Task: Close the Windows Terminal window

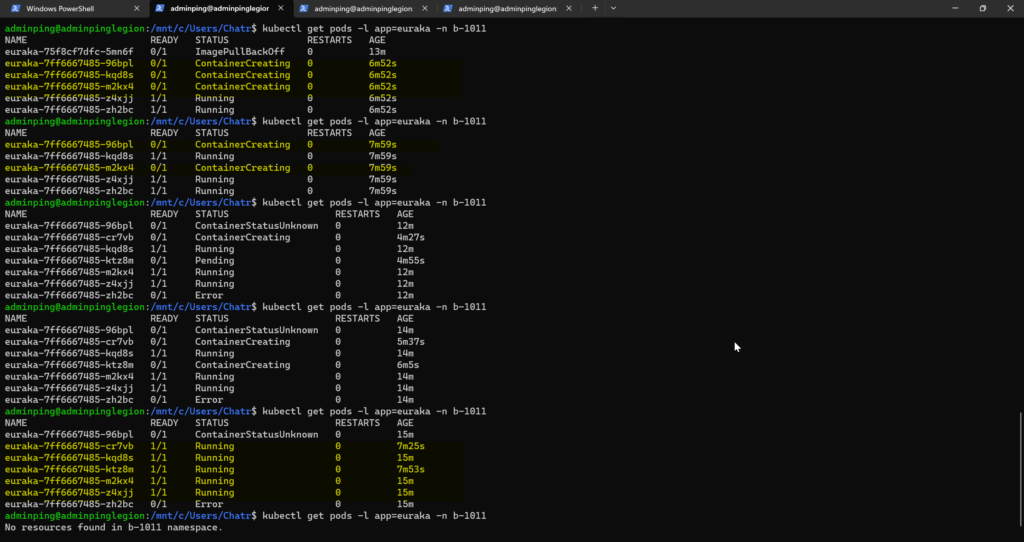Action: [1010, 8]
